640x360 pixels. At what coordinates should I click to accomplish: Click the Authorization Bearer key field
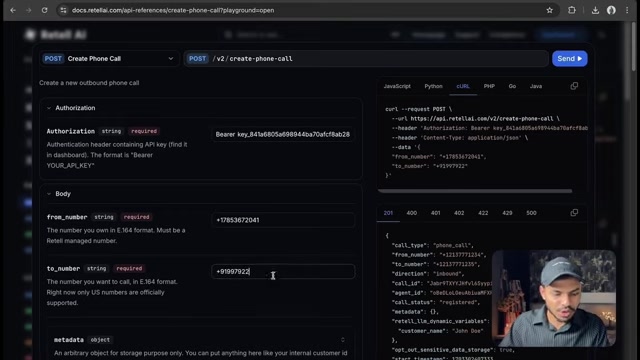(x=283, y=134)
